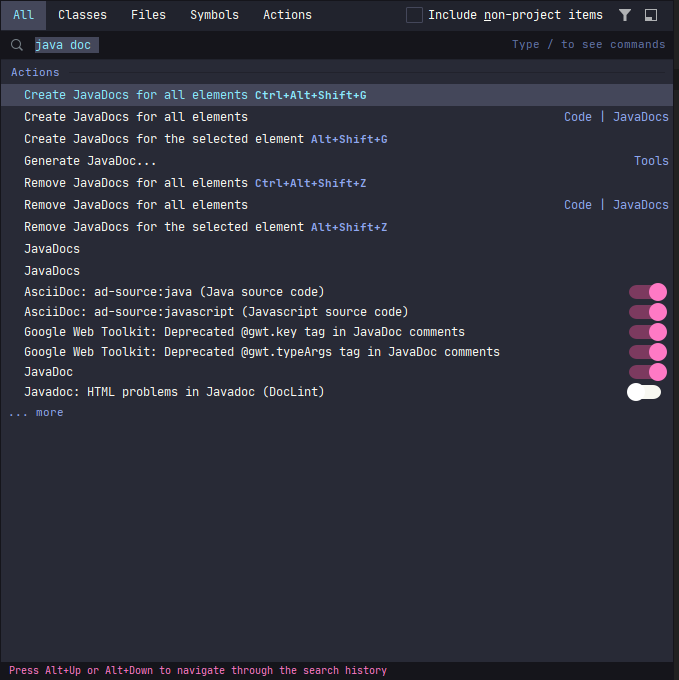679x680 pixels.
Task: Switch to the Actions tab
Action: [287, 15]
